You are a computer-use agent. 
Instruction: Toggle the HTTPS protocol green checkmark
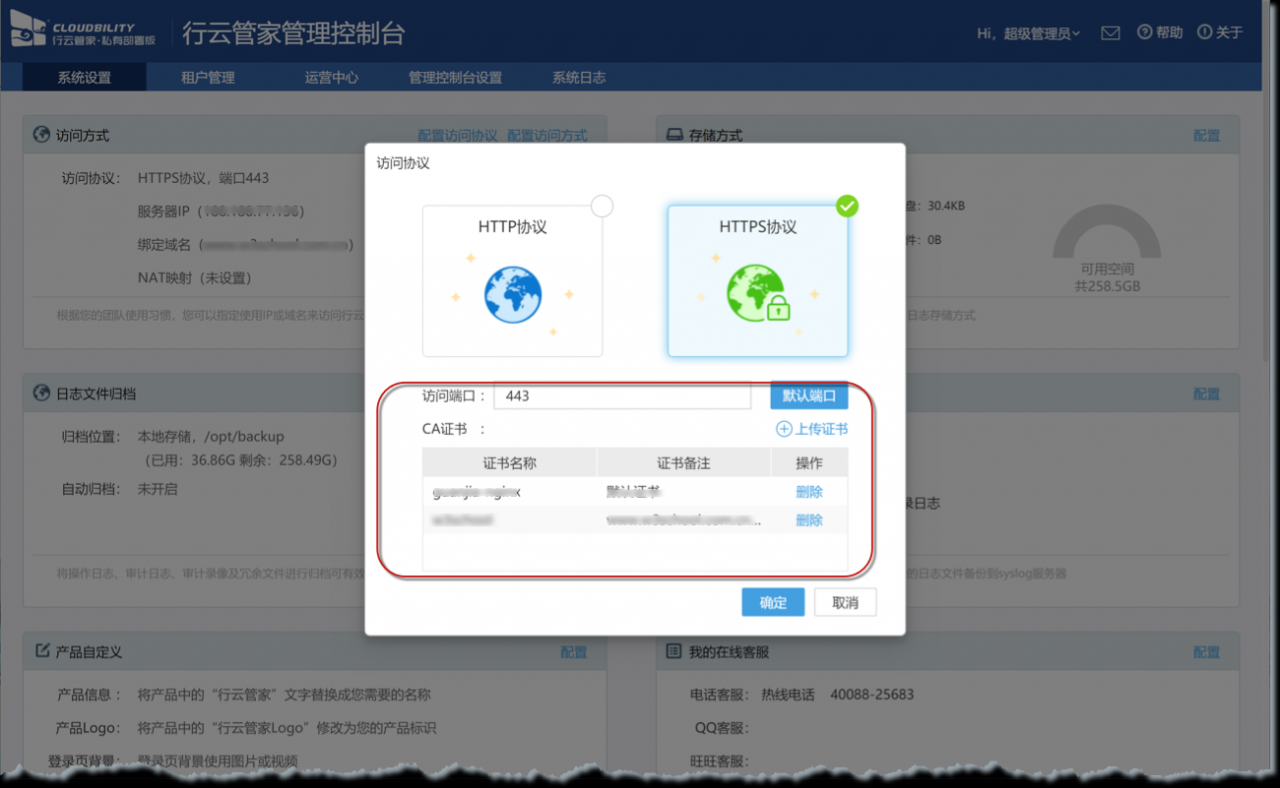click(x=847, y=206)
